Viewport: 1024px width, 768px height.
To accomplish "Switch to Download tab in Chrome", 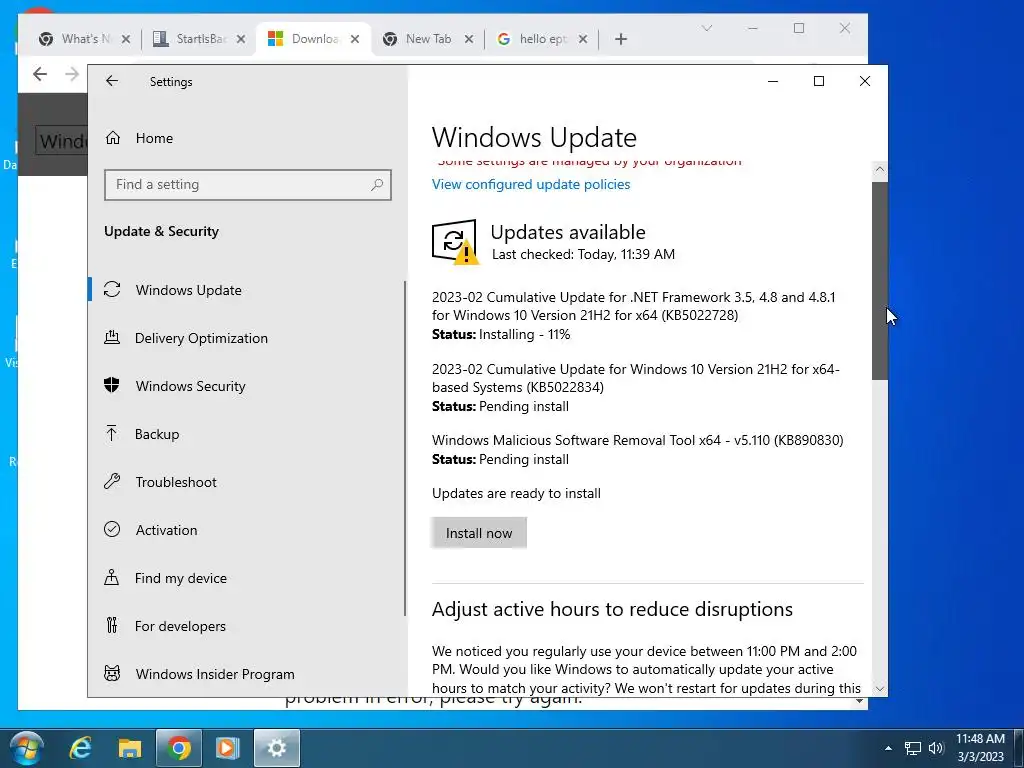I will [x=315, y=39].
